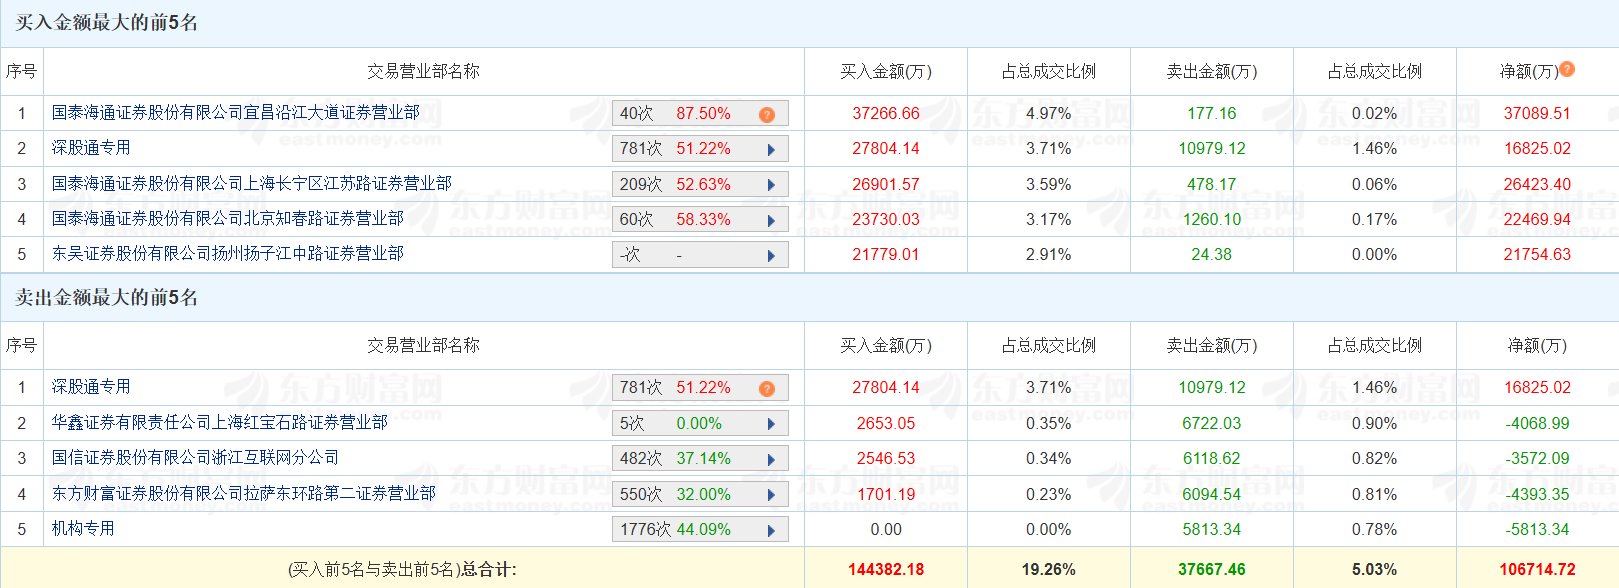
Task: Click blue arrow in buy table's 深股通专用 row
Action: (x=771, y=149)
